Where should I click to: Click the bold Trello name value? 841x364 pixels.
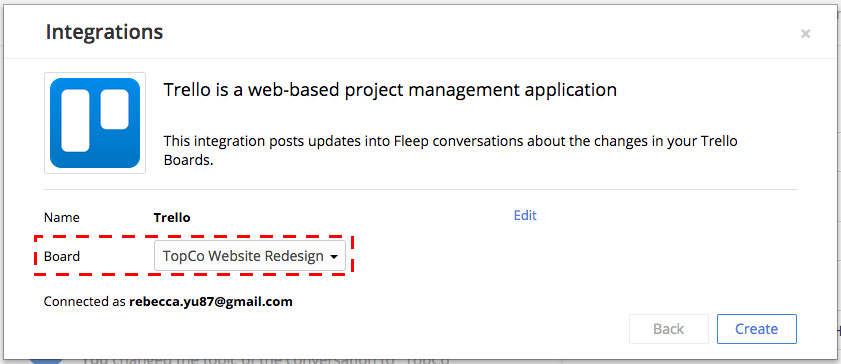click(172, 218)
